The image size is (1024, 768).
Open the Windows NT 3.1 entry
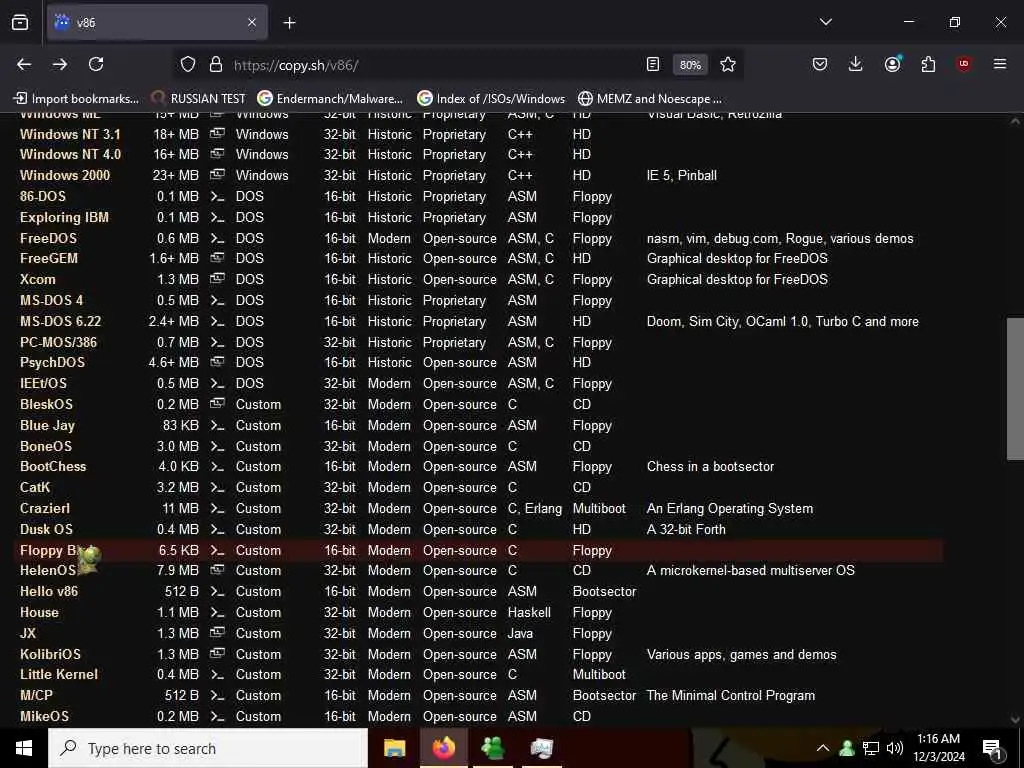[x=70, y=134]
